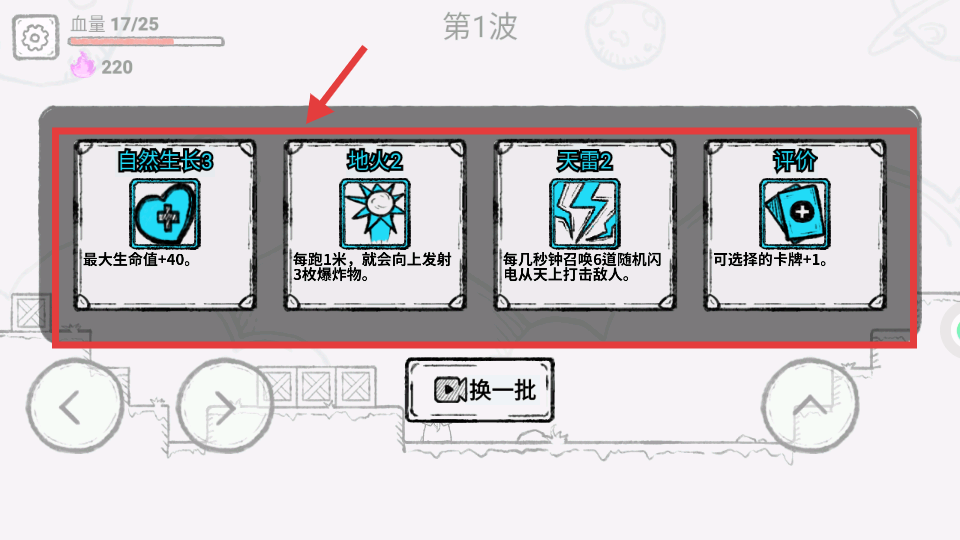
Task: Tap the right arrow movement button
Action: (x=225, y=407)
